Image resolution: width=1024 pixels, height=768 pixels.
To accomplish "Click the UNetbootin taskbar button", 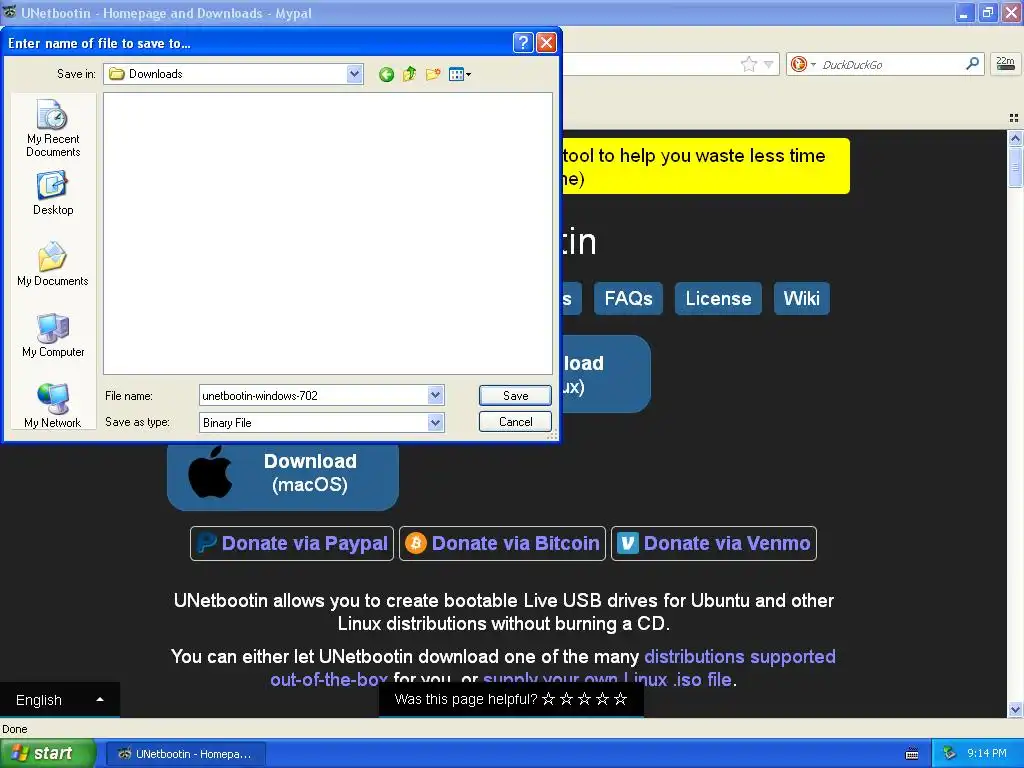I will click(x=185, y=754).
